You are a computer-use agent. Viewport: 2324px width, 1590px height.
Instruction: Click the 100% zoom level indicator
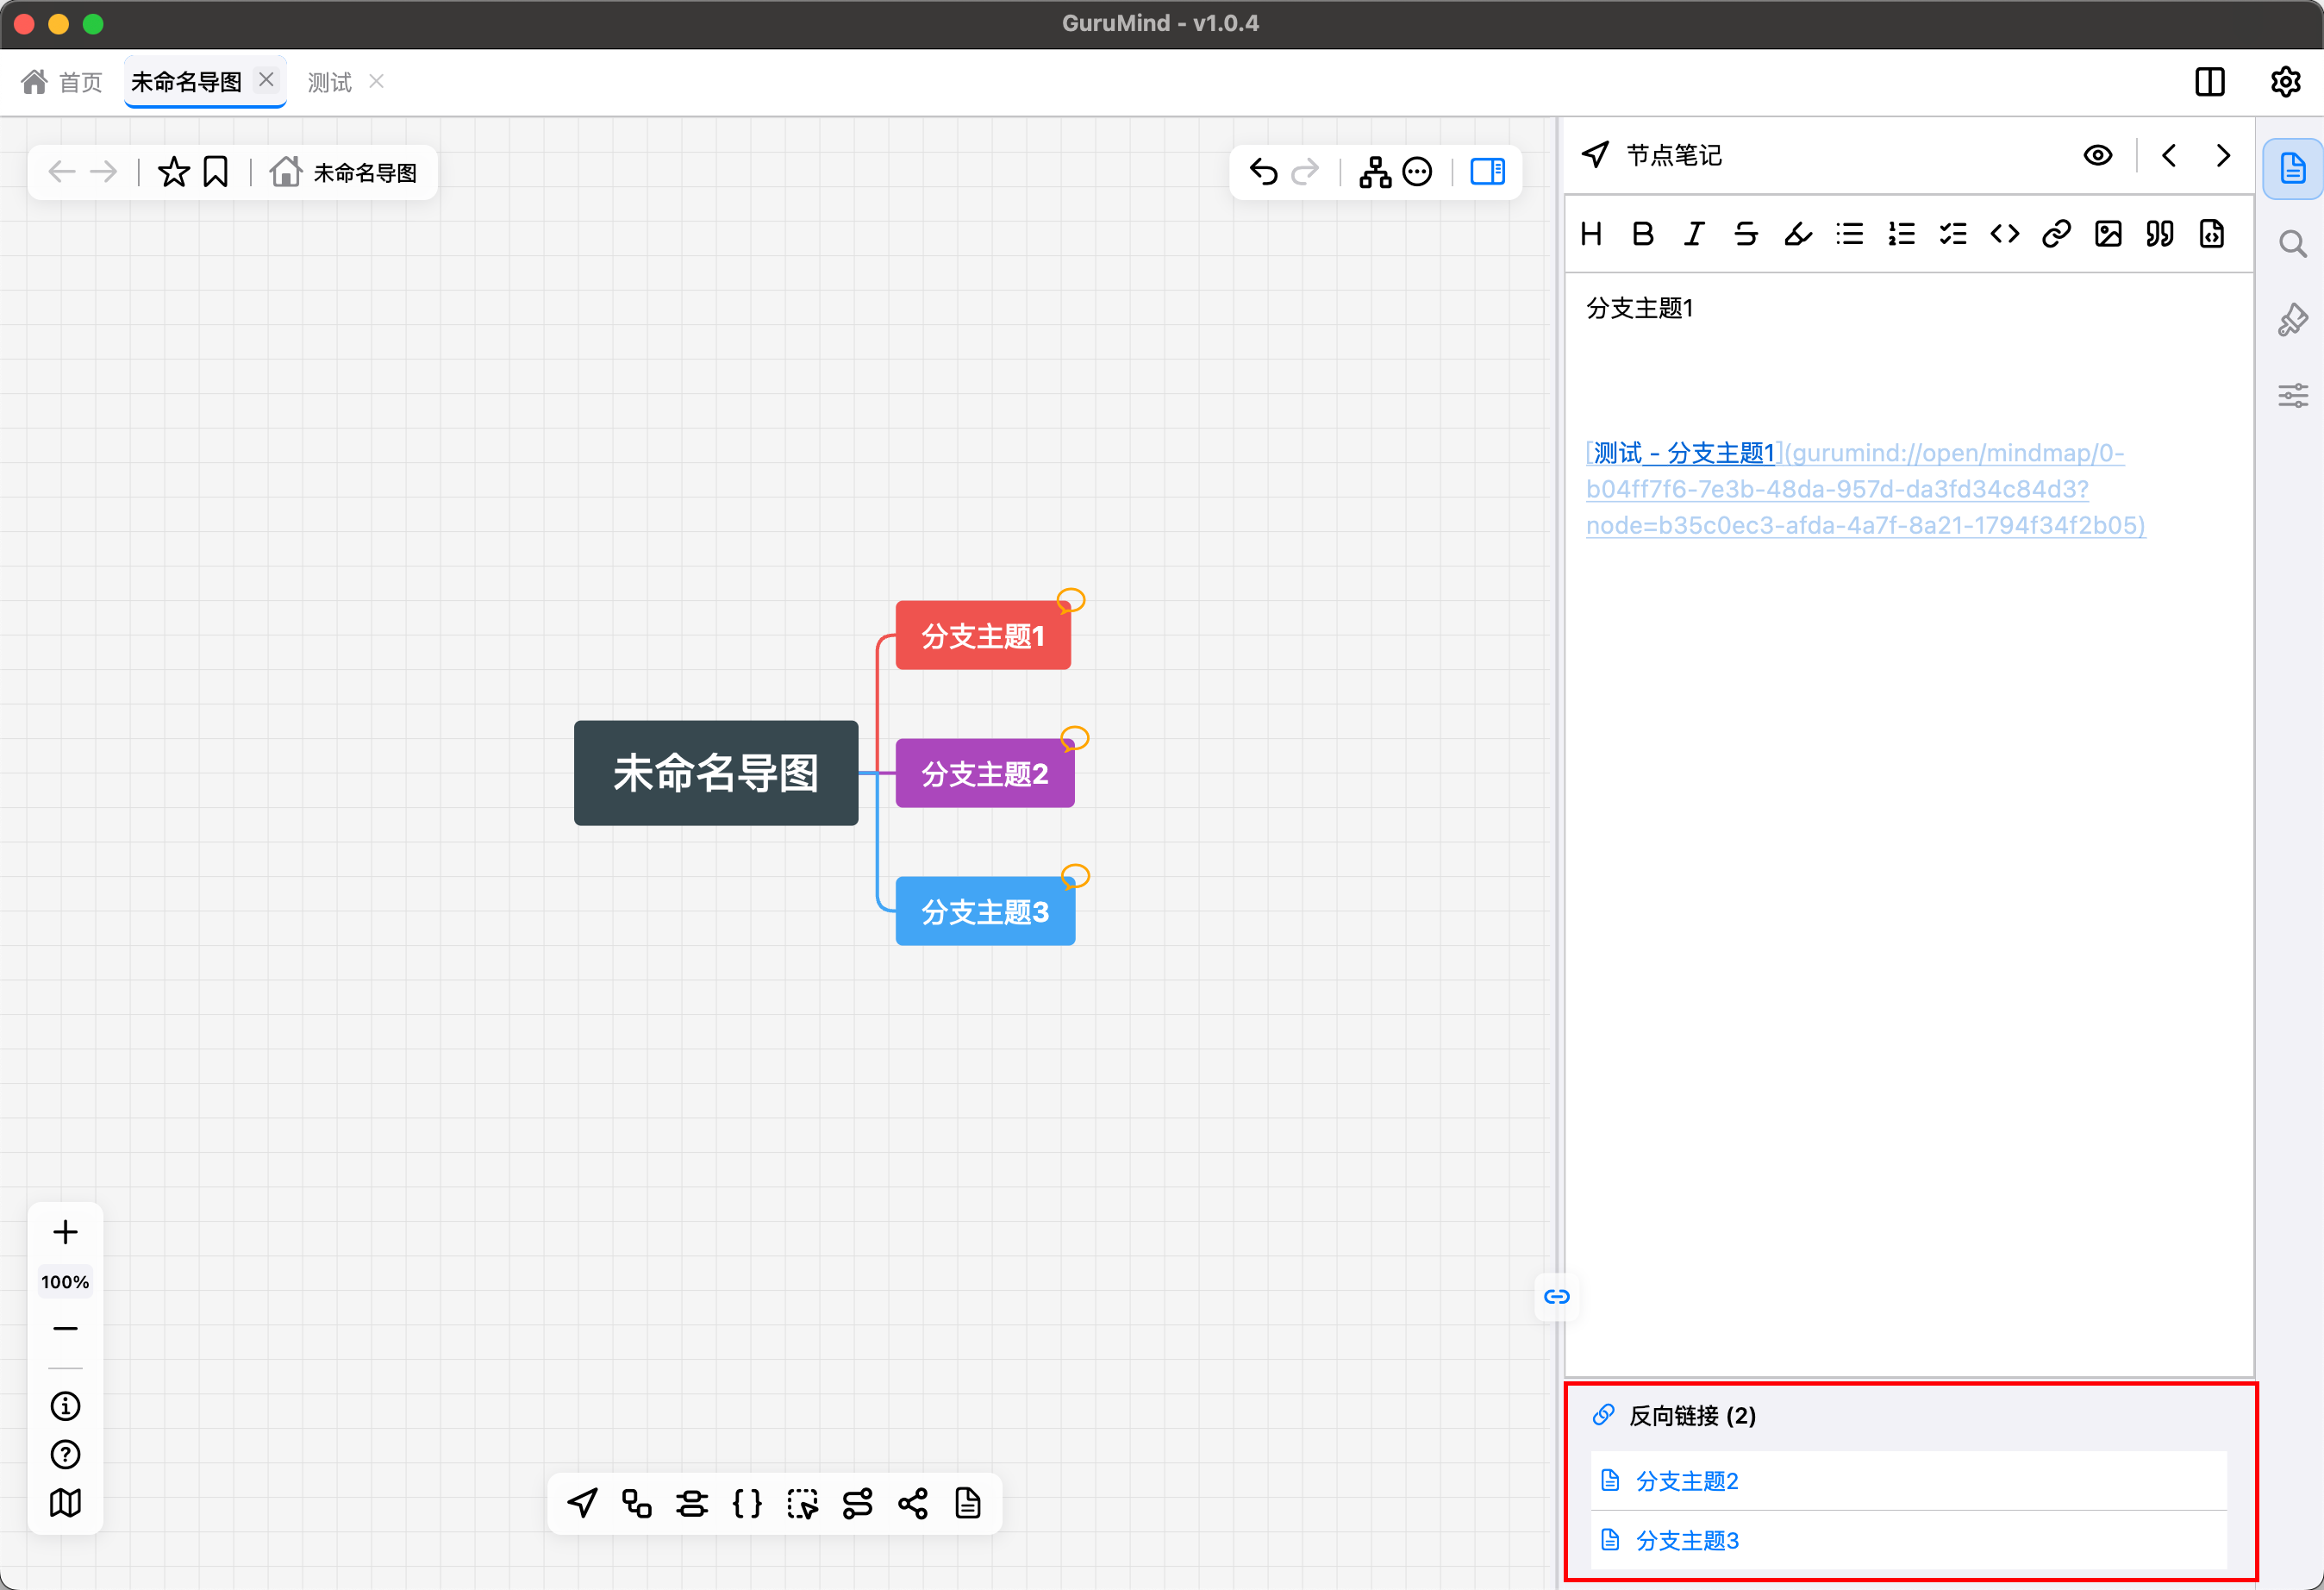[x=65, y=1282]
